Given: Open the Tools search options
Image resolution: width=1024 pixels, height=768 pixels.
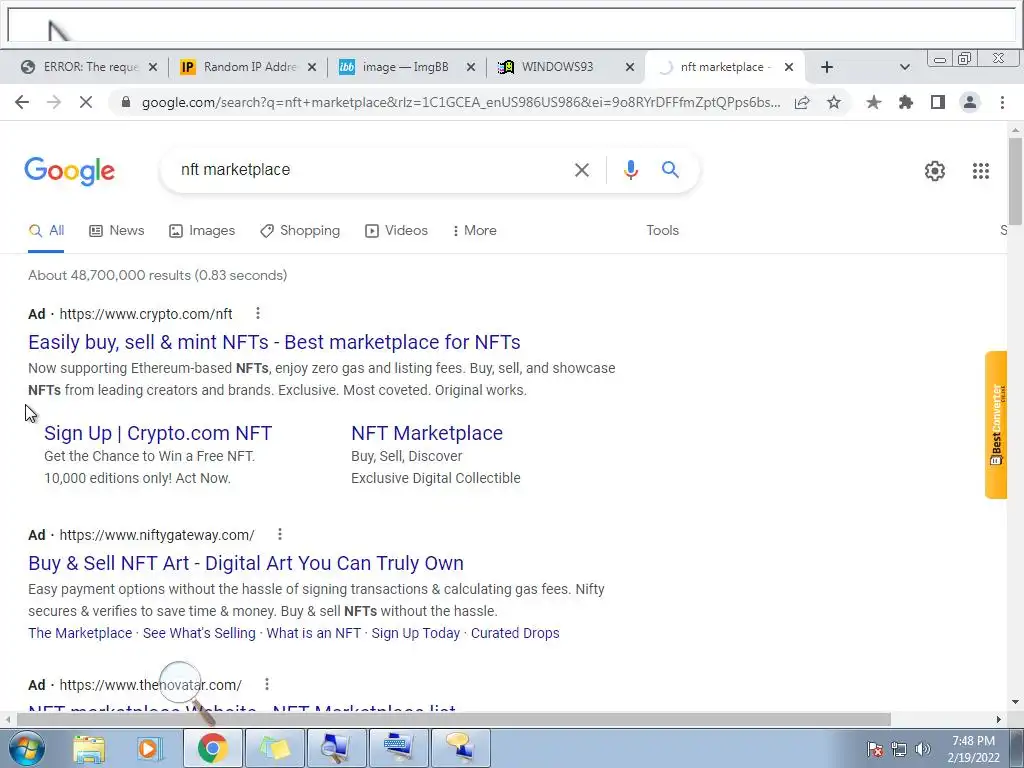Looking at the screenshot, I should click(662, 231).
